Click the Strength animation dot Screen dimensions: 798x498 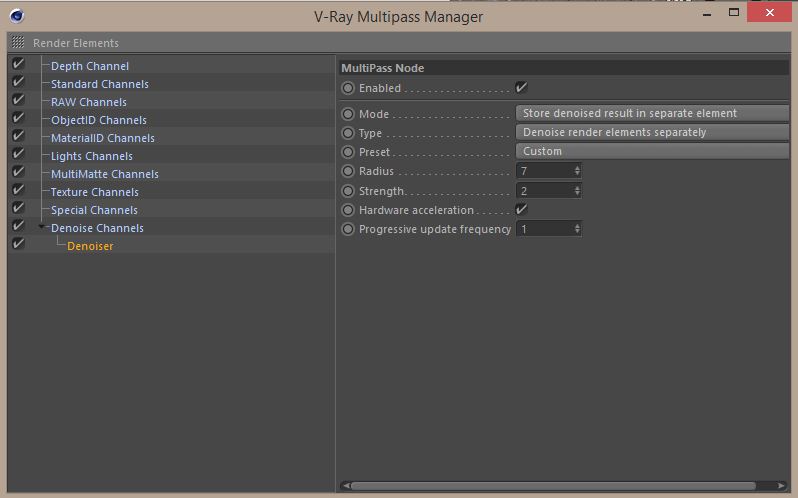(348, 191)
